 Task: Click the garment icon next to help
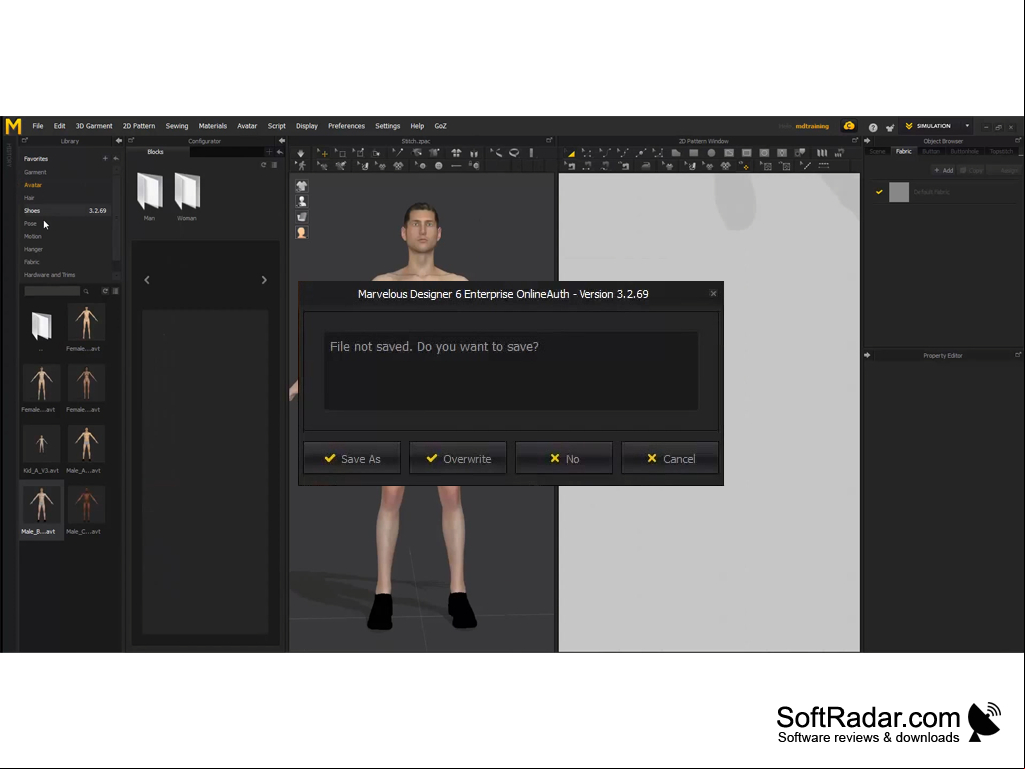[x=890, y=127]
